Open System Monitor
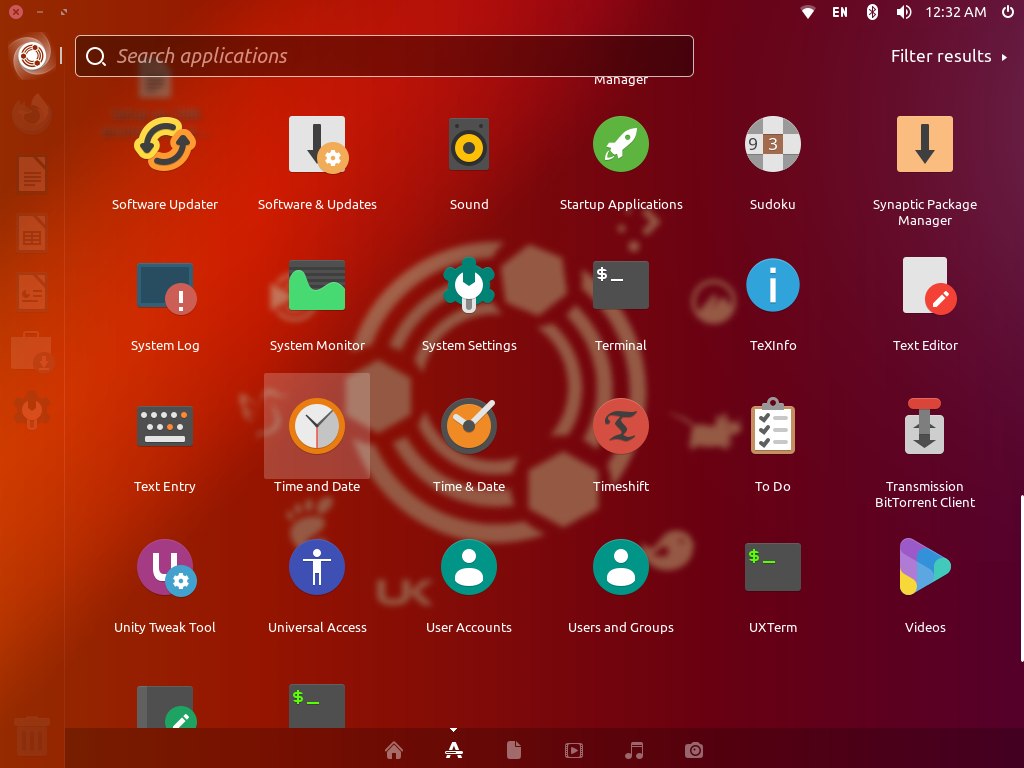The width and height of the screenshot is (1024, 768). [317, 285]
